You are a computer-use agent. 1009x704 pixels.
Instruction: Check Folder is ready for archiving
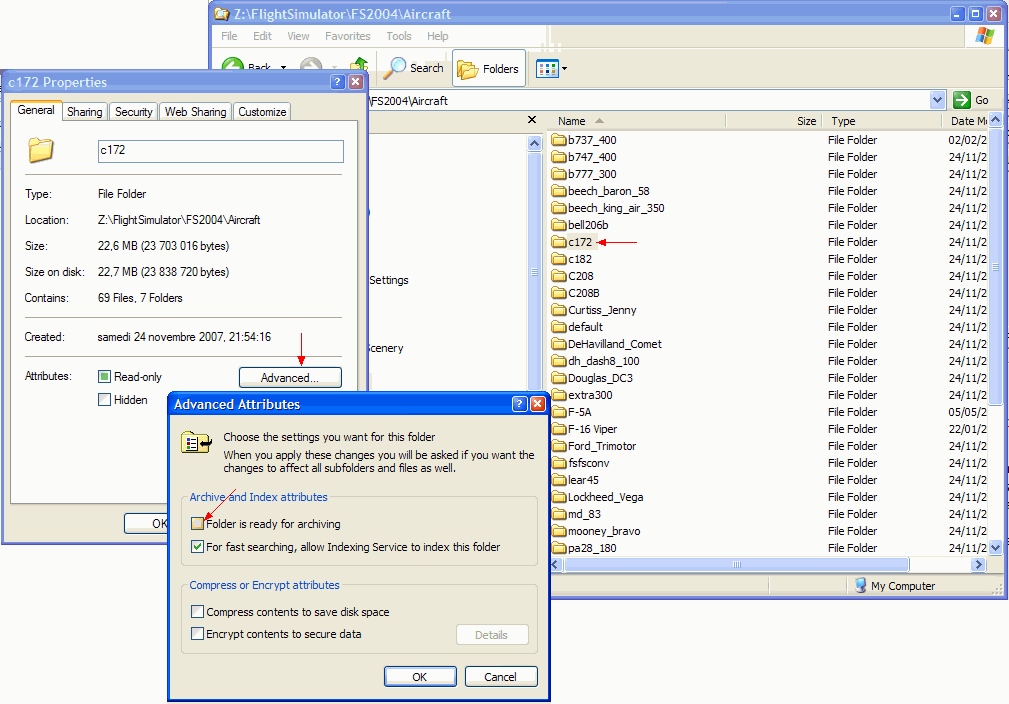198,524
